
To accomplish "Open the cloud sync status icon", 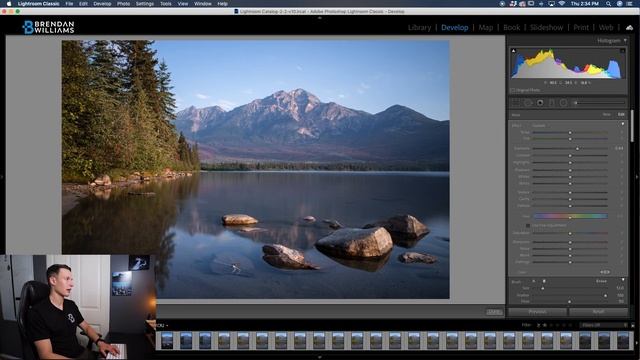I will [629, 27].
